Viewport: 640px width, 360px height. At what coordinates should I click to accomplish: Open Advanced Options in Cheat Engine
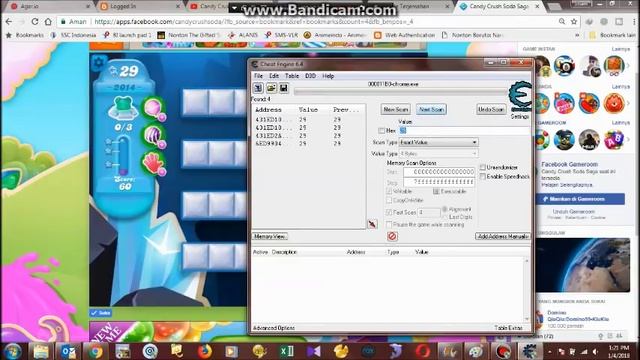(274, 328)
